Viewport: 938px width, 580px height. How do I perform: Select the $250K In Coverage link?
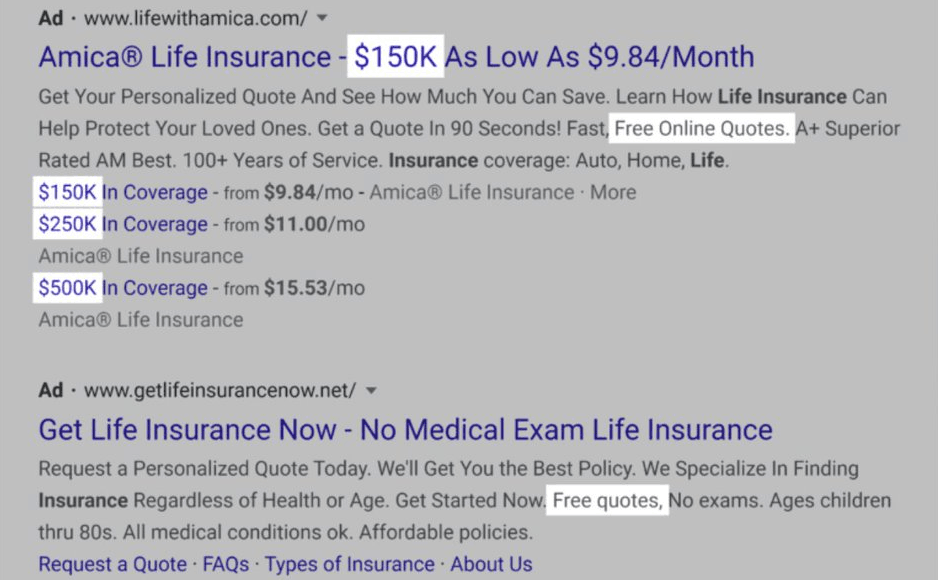pos(122,224)
